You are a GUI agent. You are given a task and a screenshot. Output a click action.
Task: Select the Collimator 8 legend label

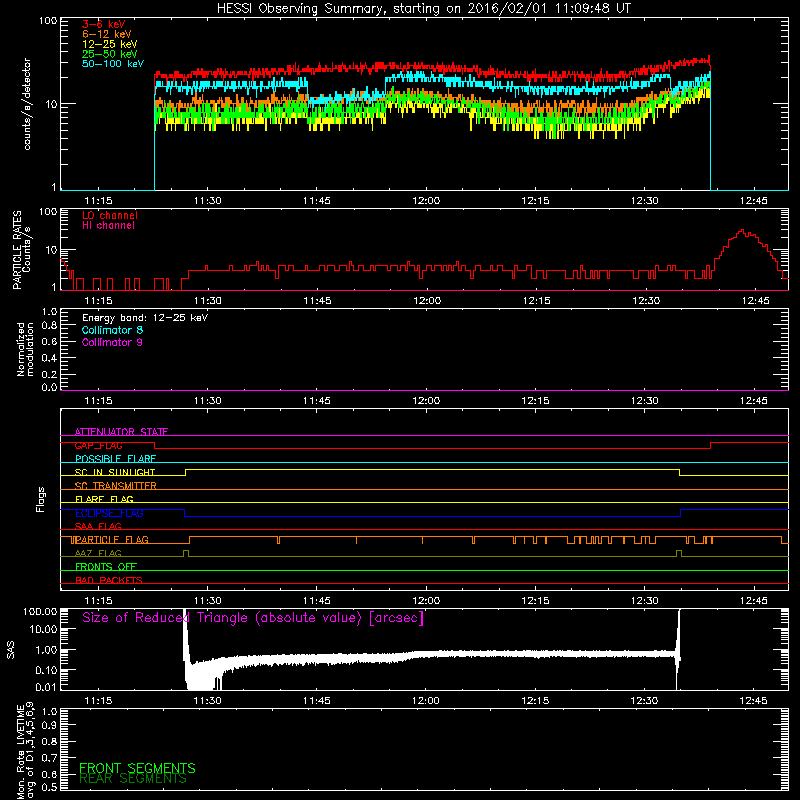point(112,330)
